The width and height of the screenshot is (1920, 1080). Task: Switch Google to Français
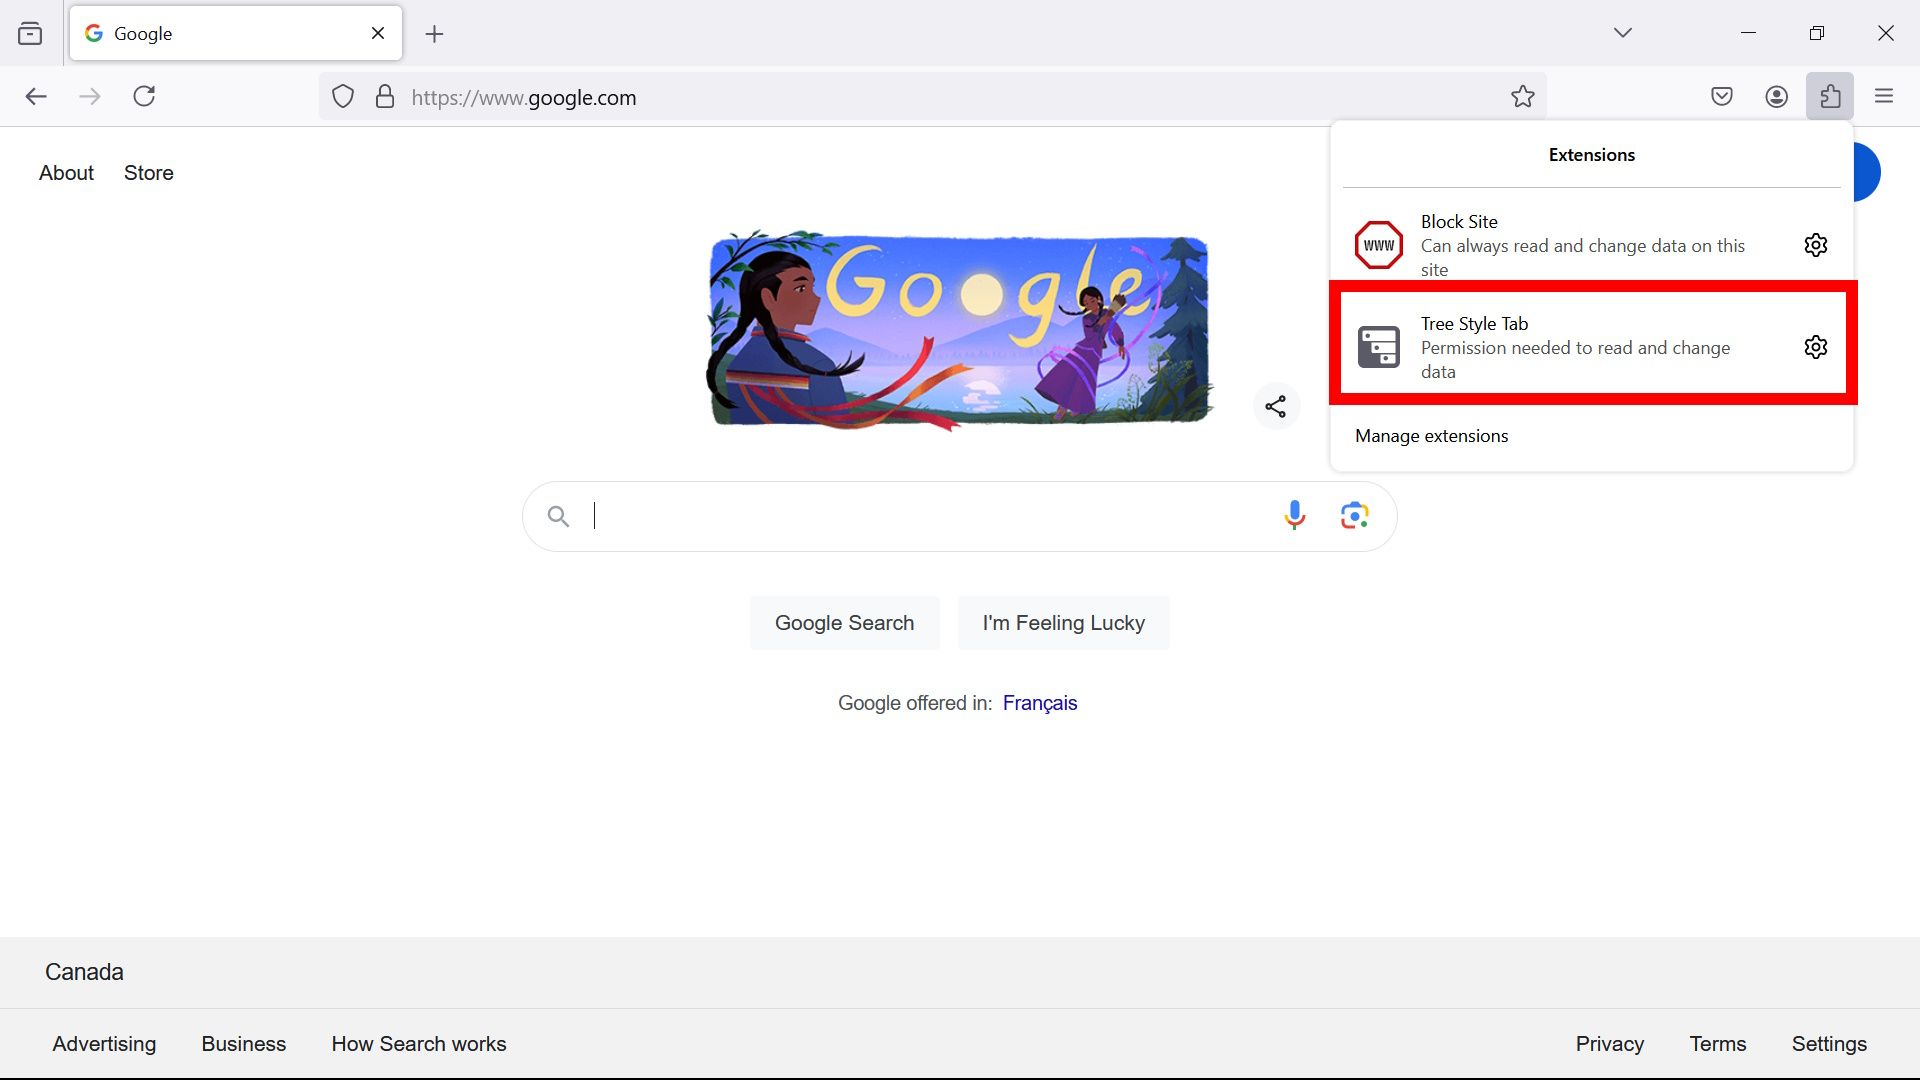[1039, 703]
